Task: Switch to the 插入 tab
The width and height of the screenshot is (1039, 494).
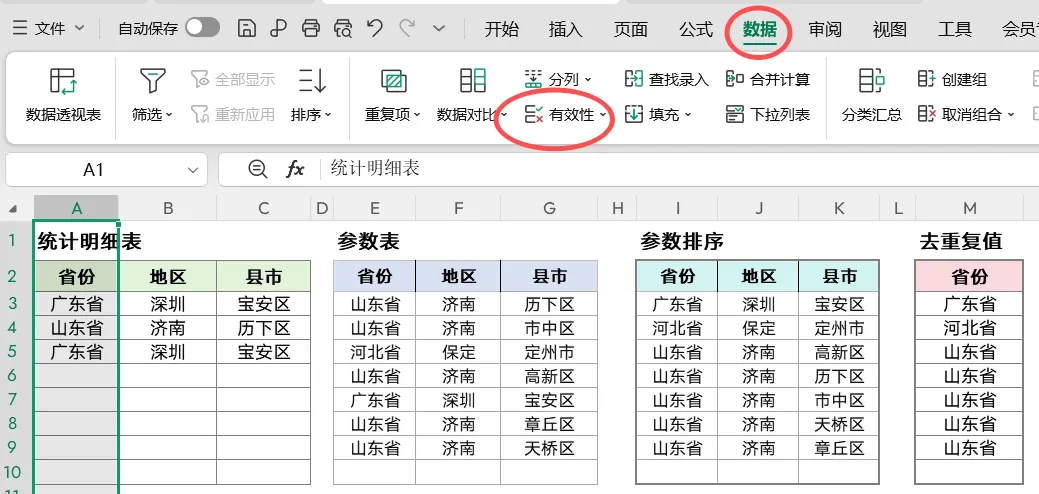Action: click(x=565, y=29)
